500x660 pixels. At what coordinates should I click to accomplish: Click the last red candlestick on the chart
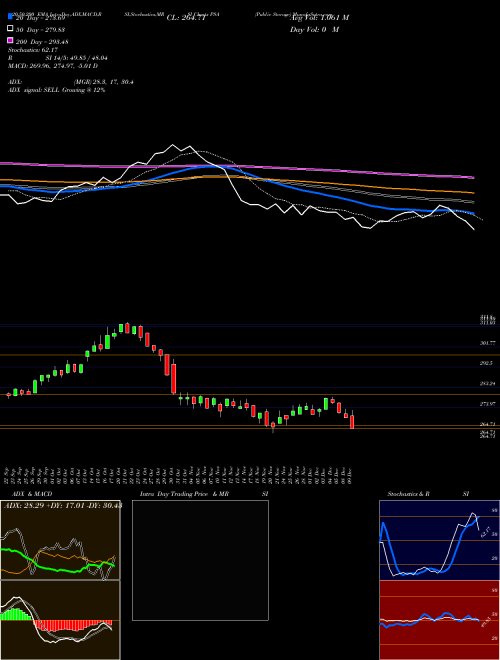(352, 421)
